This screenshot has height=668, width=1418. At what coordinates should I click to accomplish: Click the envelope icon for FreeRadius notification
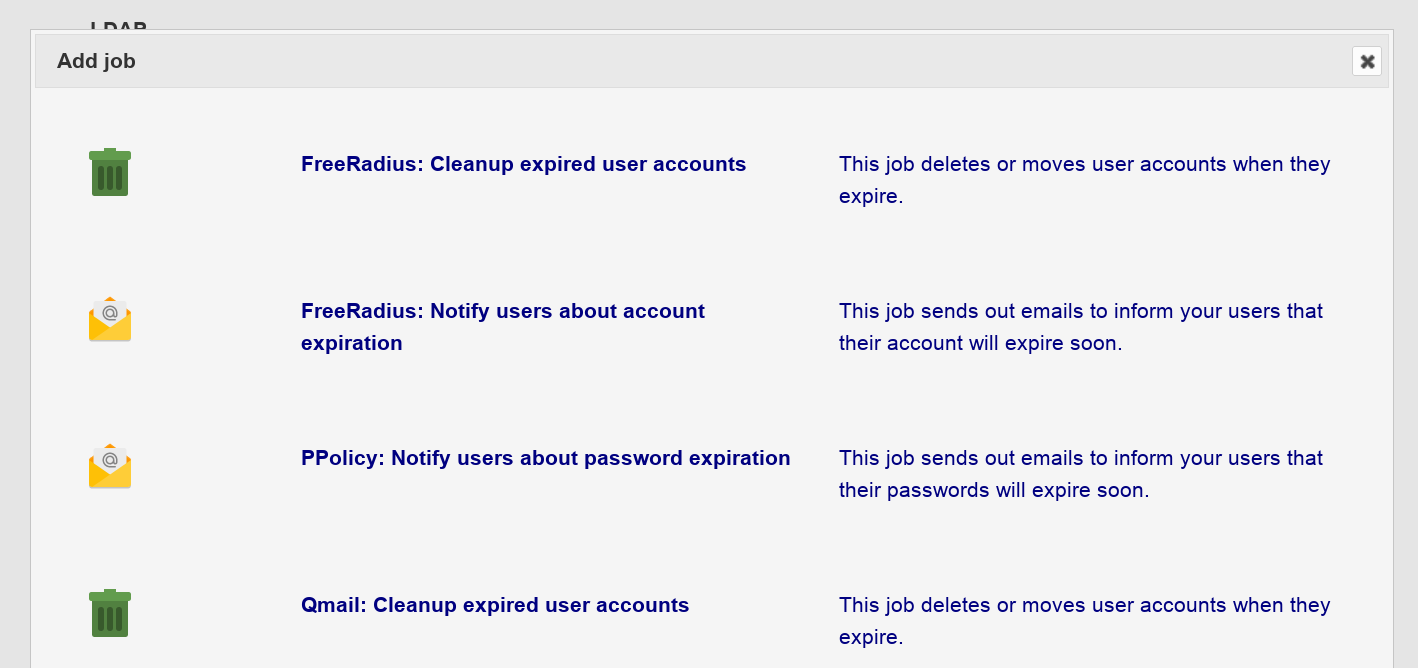pos(110,319)
